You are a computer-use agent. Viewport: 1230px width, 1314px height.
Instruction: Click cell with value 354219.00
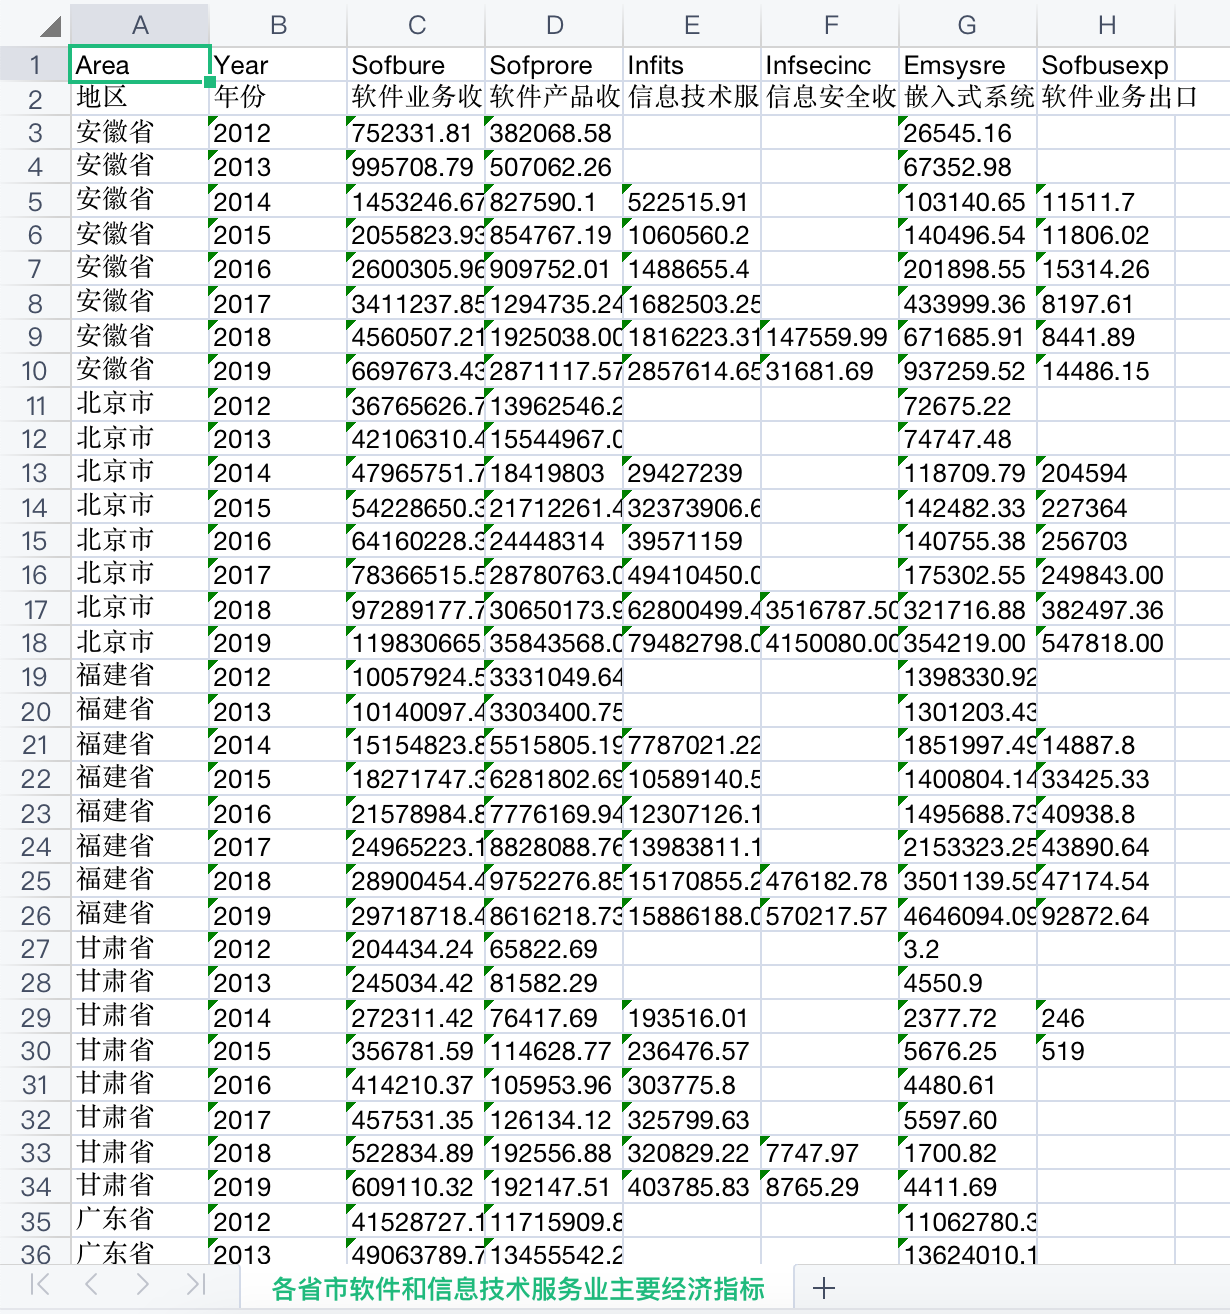[968, 643]
